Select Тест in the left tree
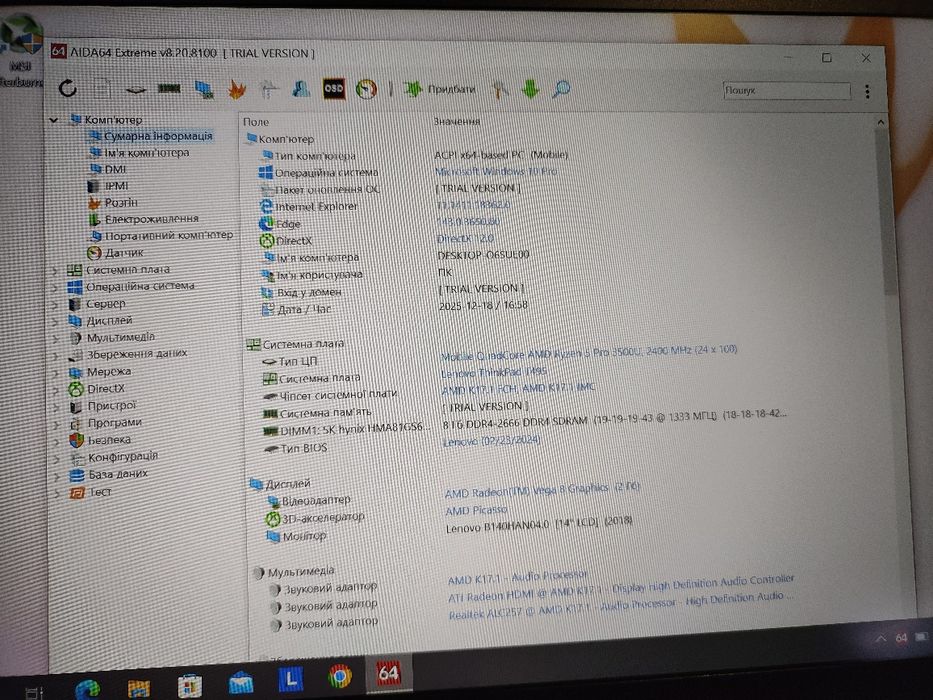 [x=91, y=492]
